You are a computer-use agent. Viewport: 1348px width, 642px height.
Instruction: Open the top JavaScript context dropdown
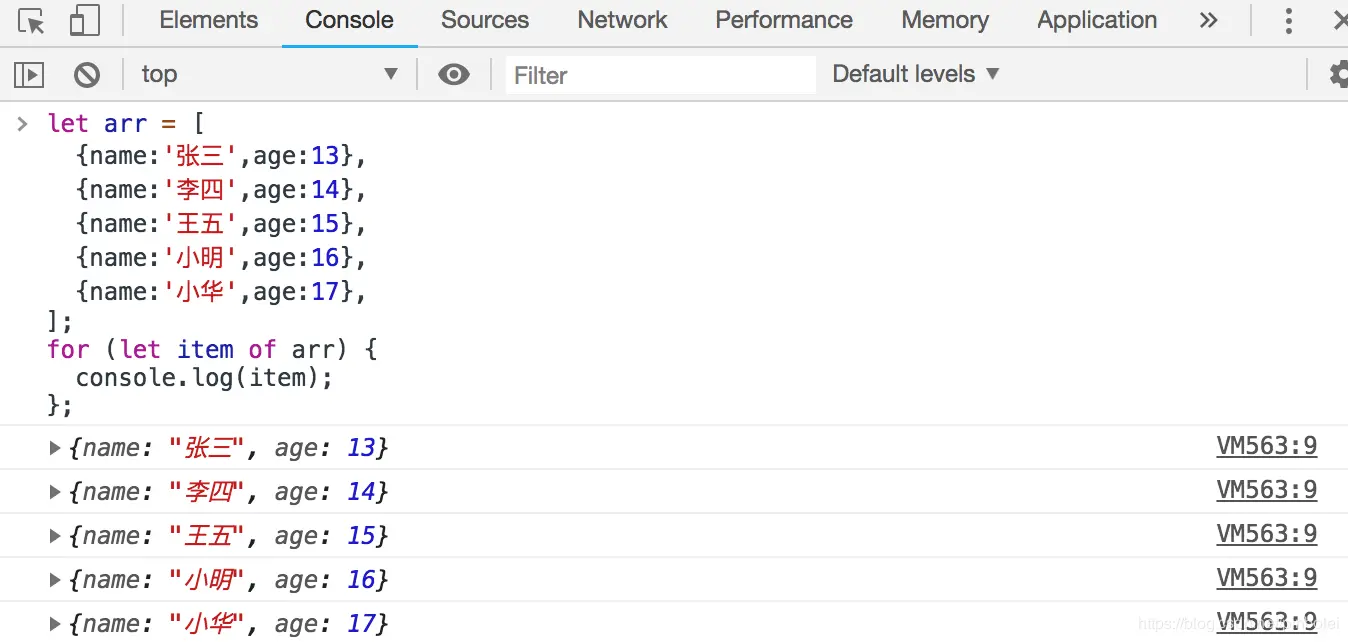pyautogui.click(x=268, y=74)
